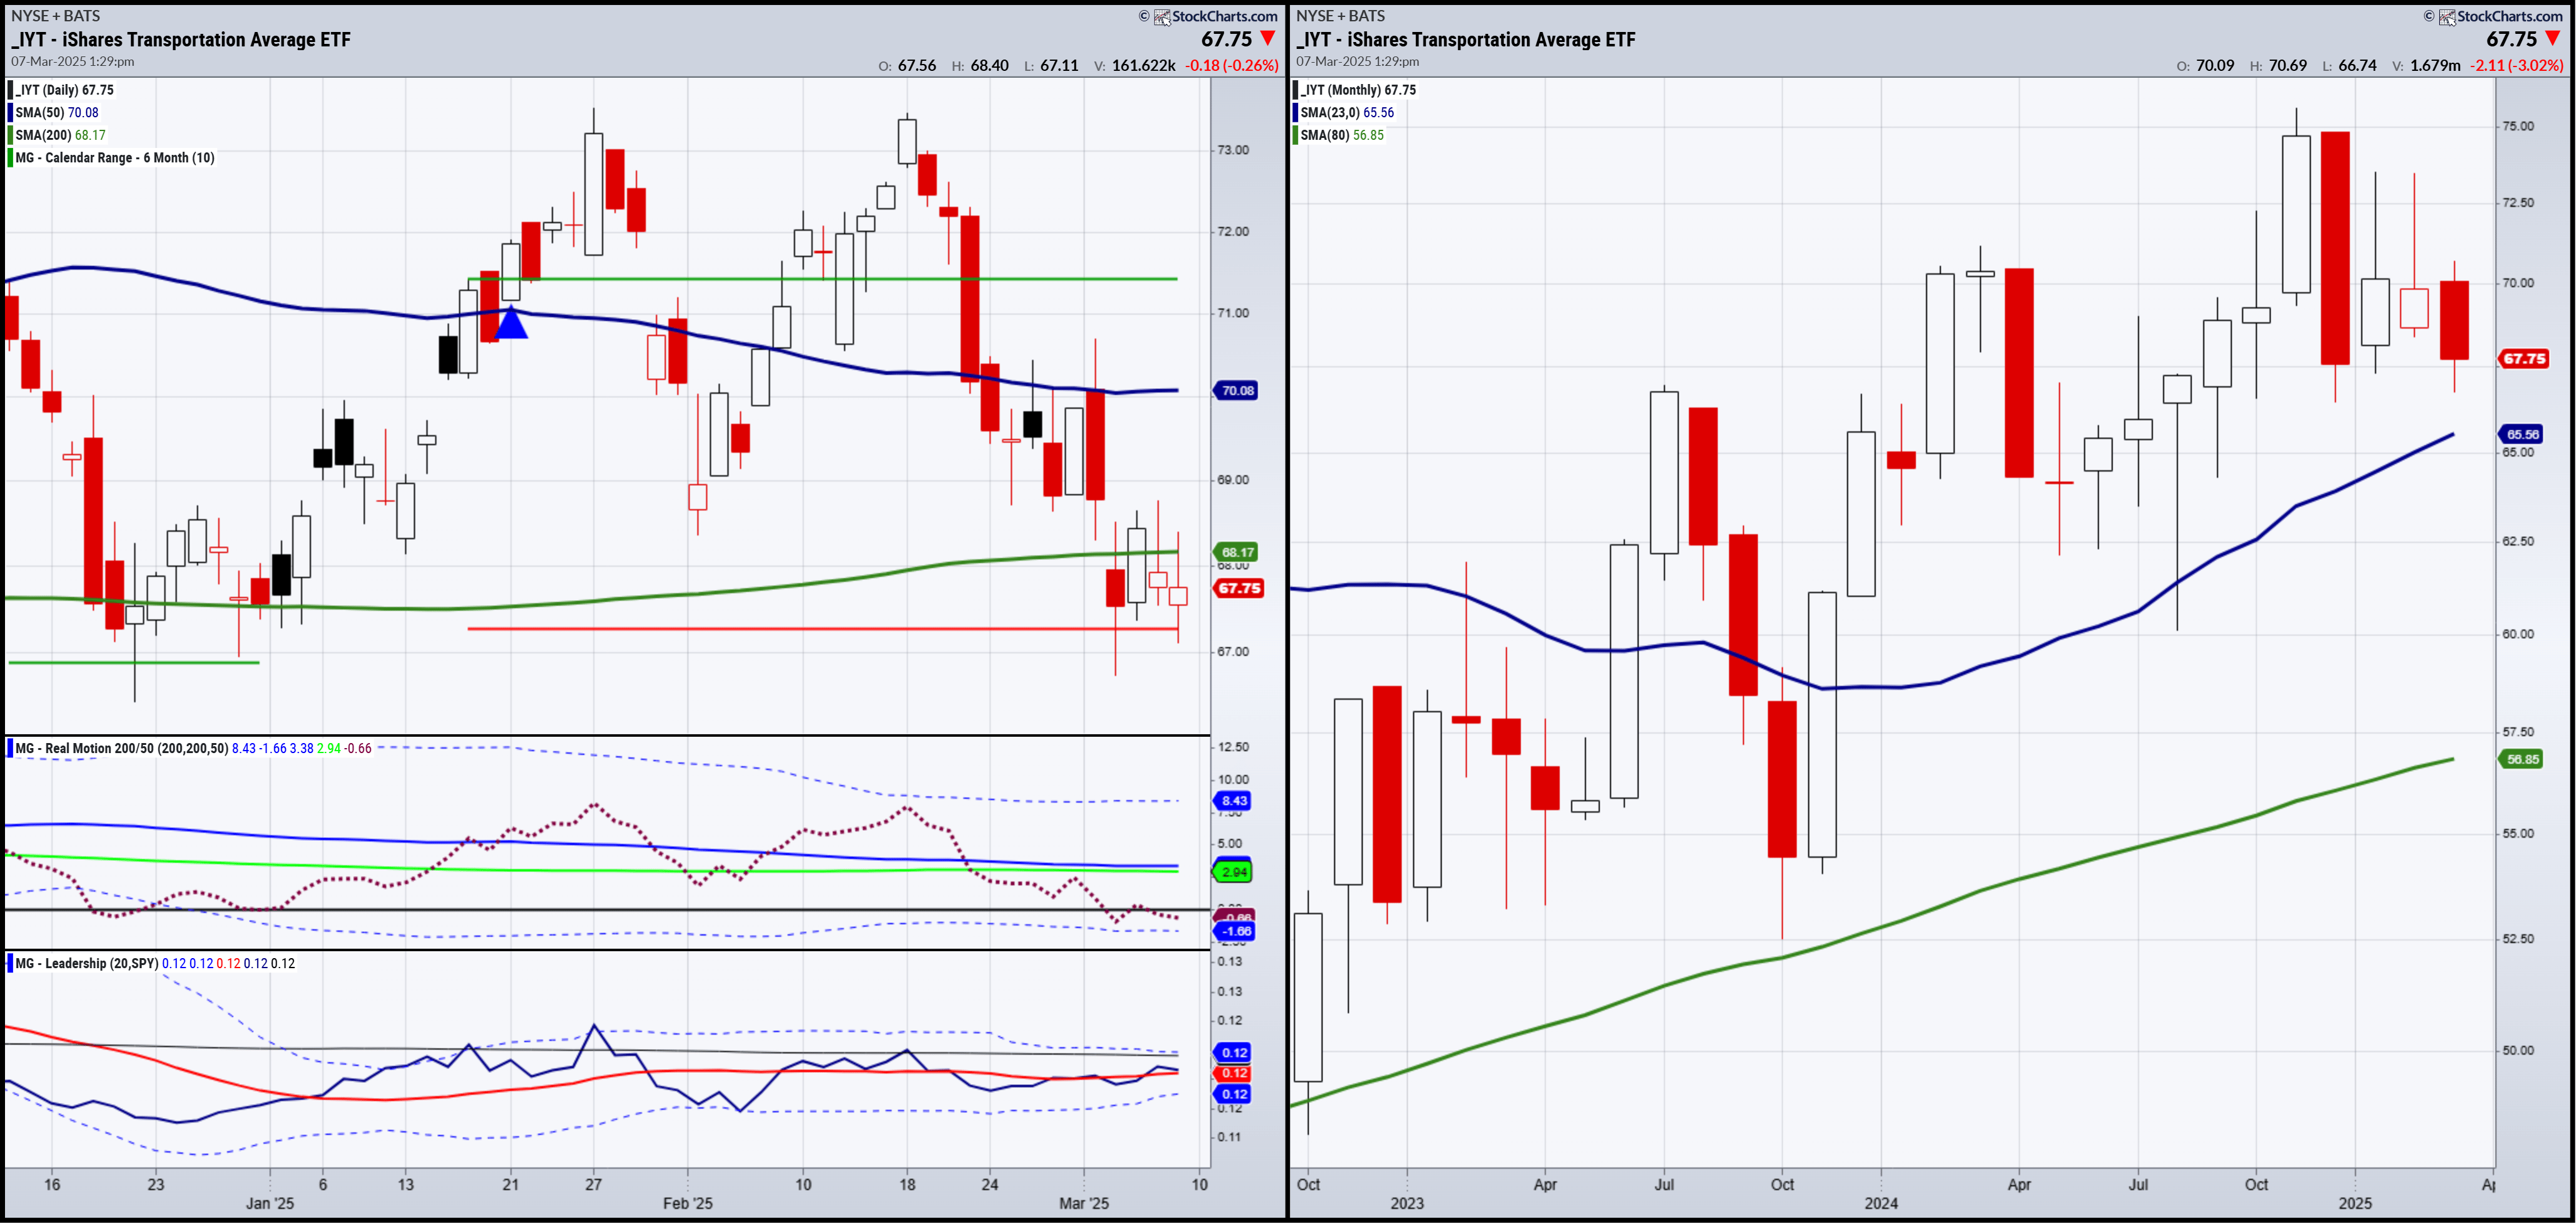
Task: Click the left chart date 07-Mar-2025 1:29:pm
Action: [x=73, y=62]
